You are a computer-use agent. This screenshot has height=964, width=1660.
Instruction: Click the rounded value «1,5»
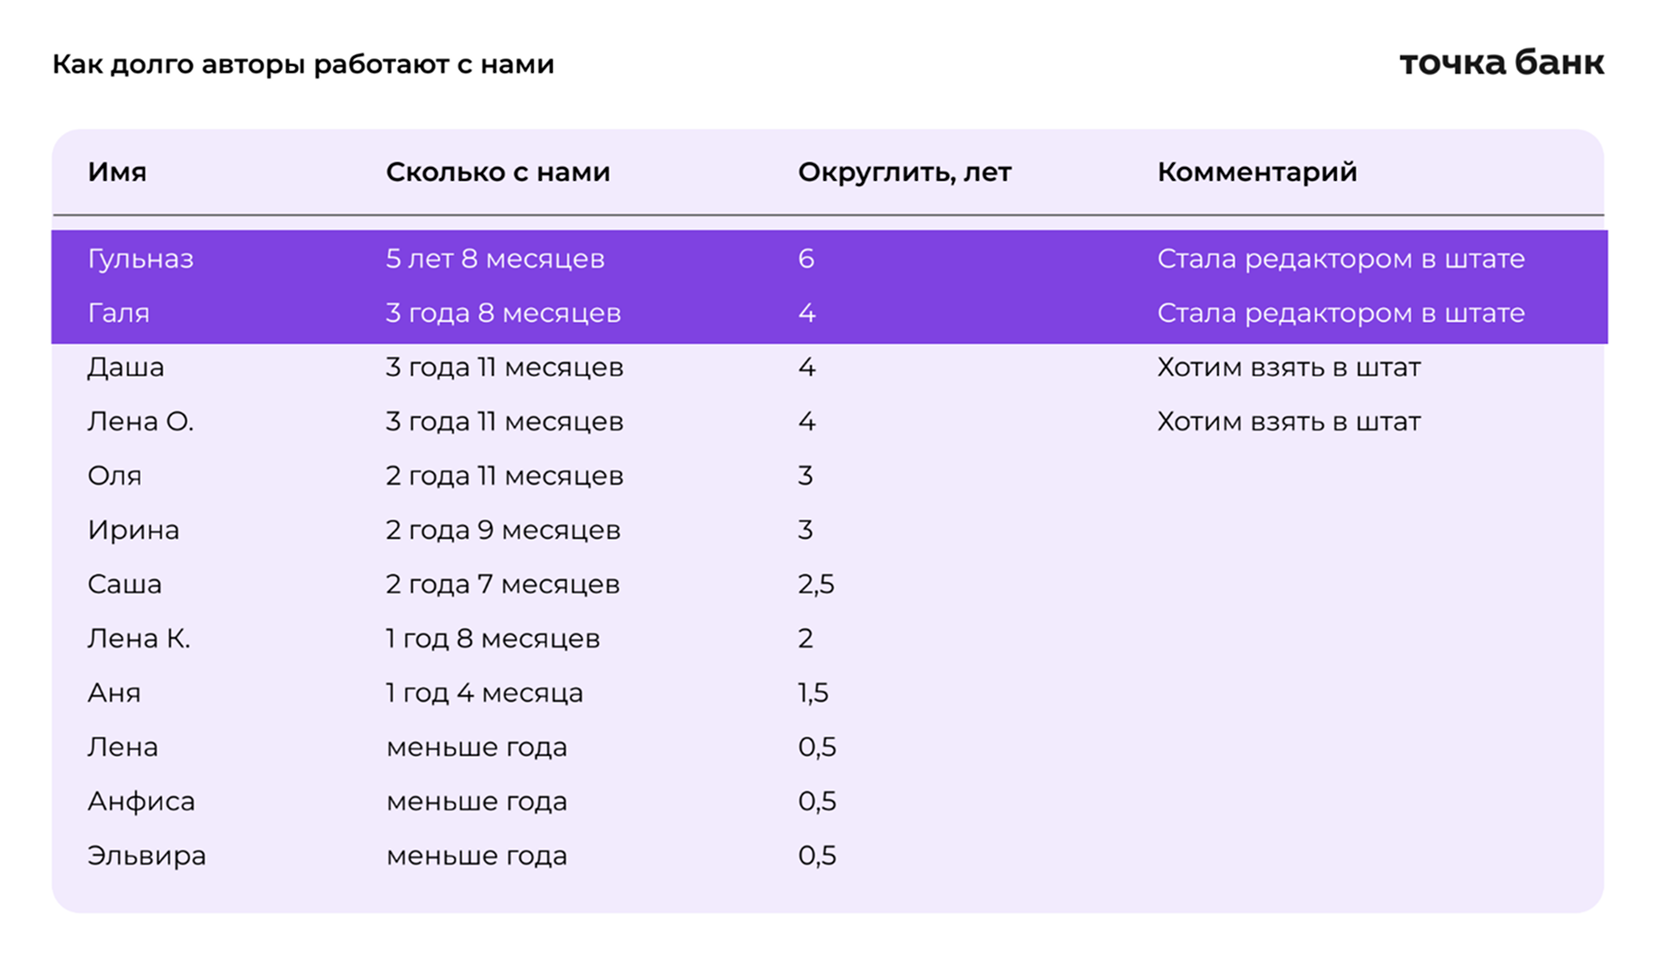pos(813,692)
